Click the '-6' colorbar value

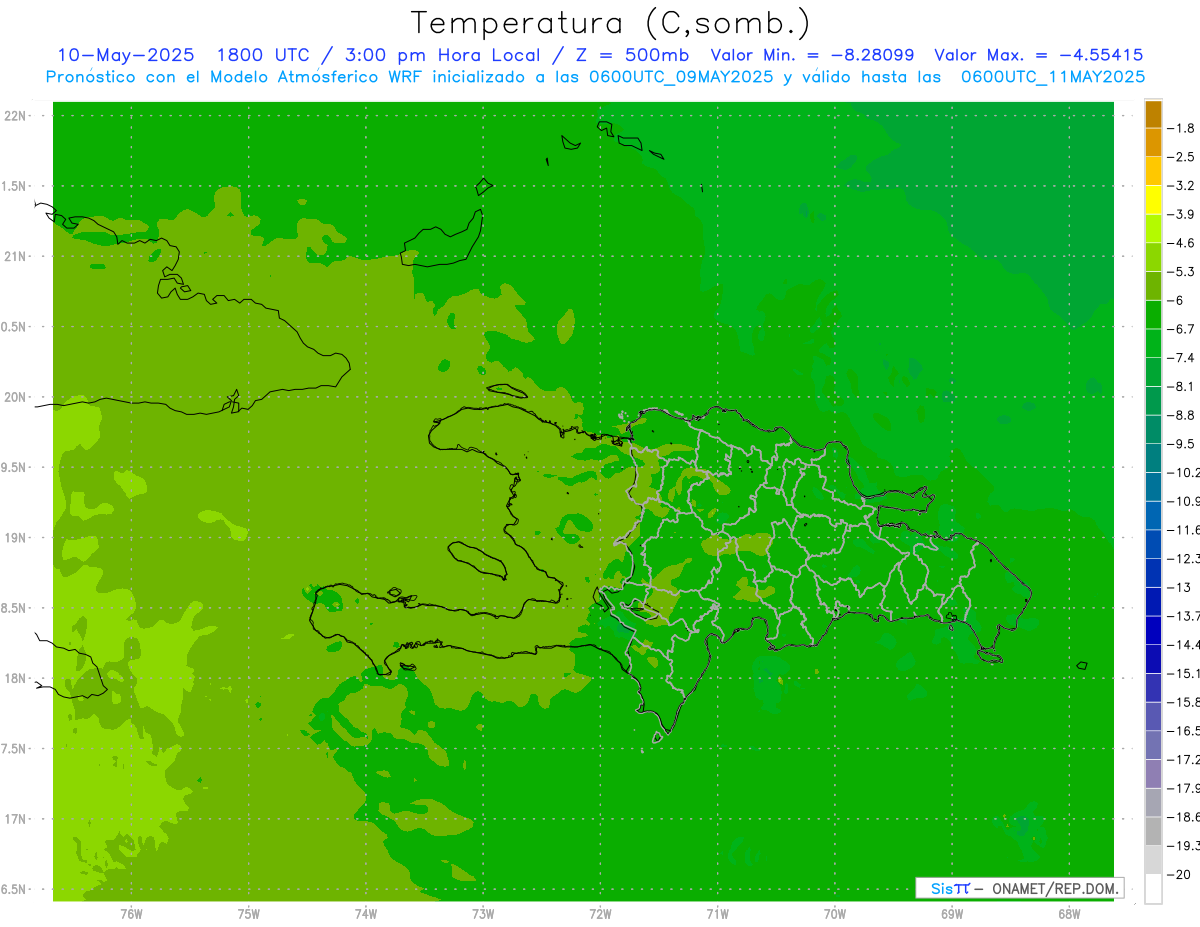tap(1177, 300)
